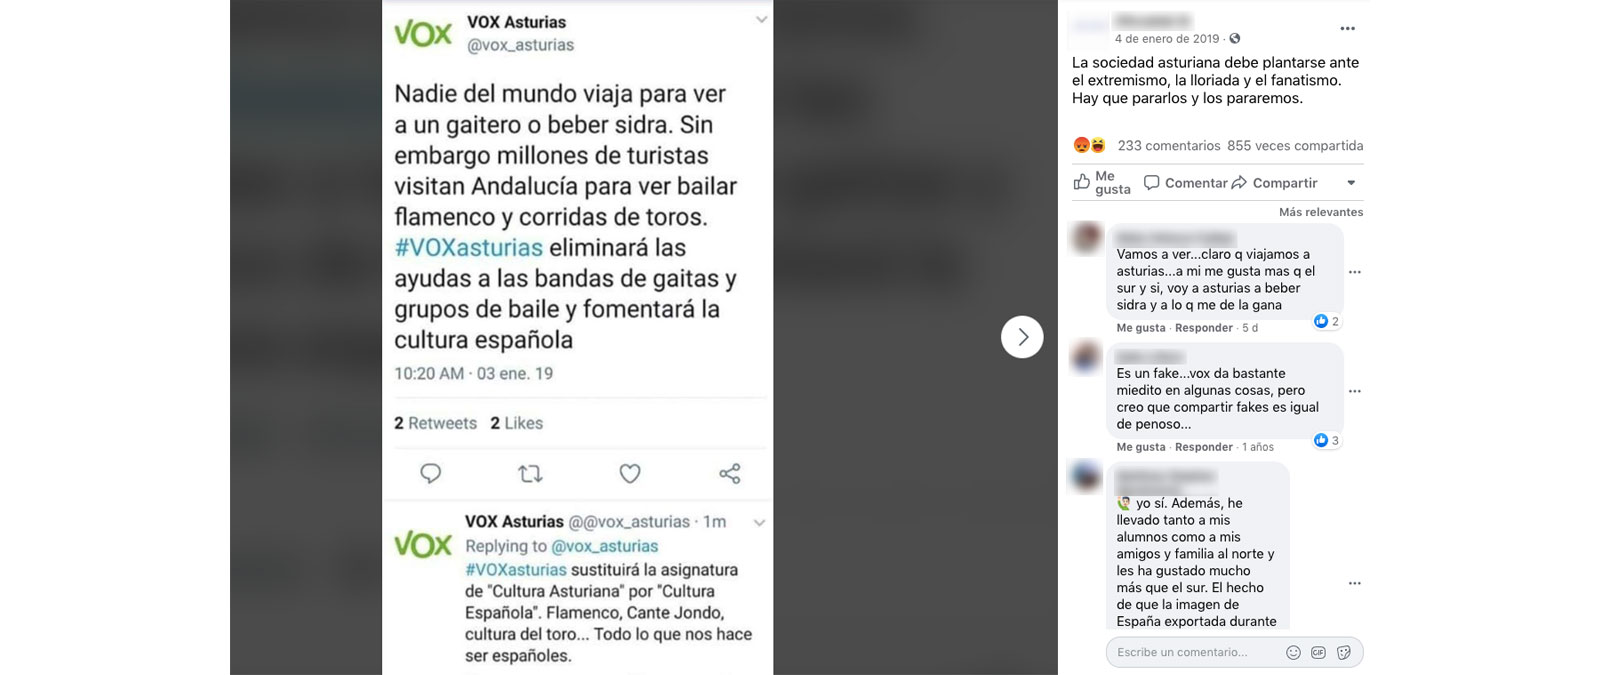This screenshot has height=675, width=1600.
Task: Click the Comentar speech bubble button
Action: [1186, 183]
